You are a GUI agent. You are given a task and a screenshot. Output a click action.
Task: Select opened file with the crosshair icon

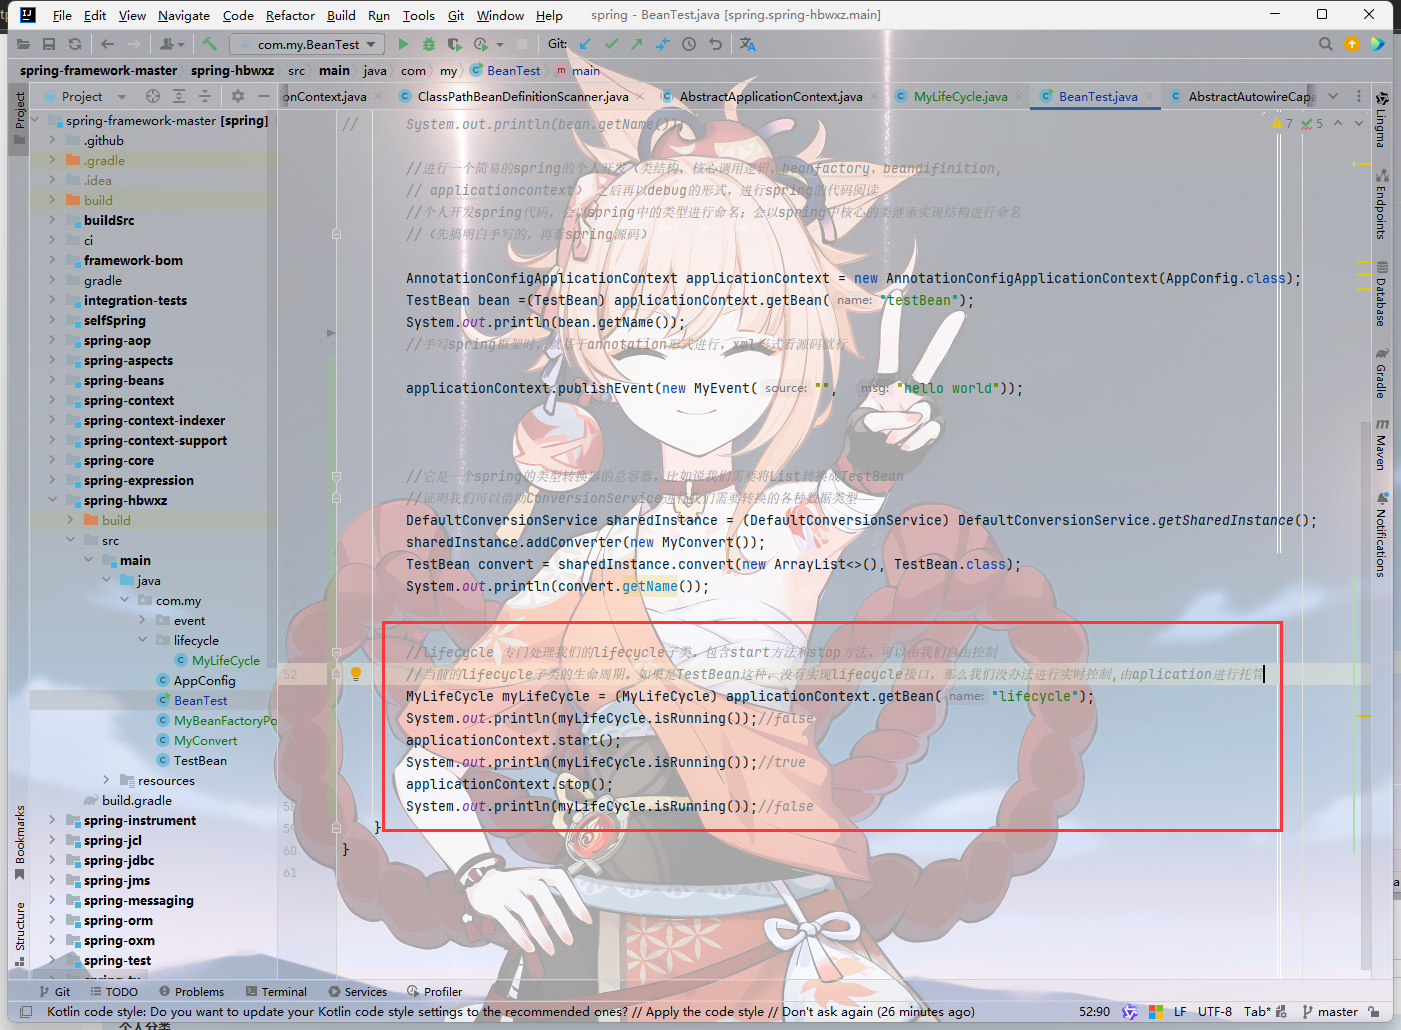click(x=153, y=96)
